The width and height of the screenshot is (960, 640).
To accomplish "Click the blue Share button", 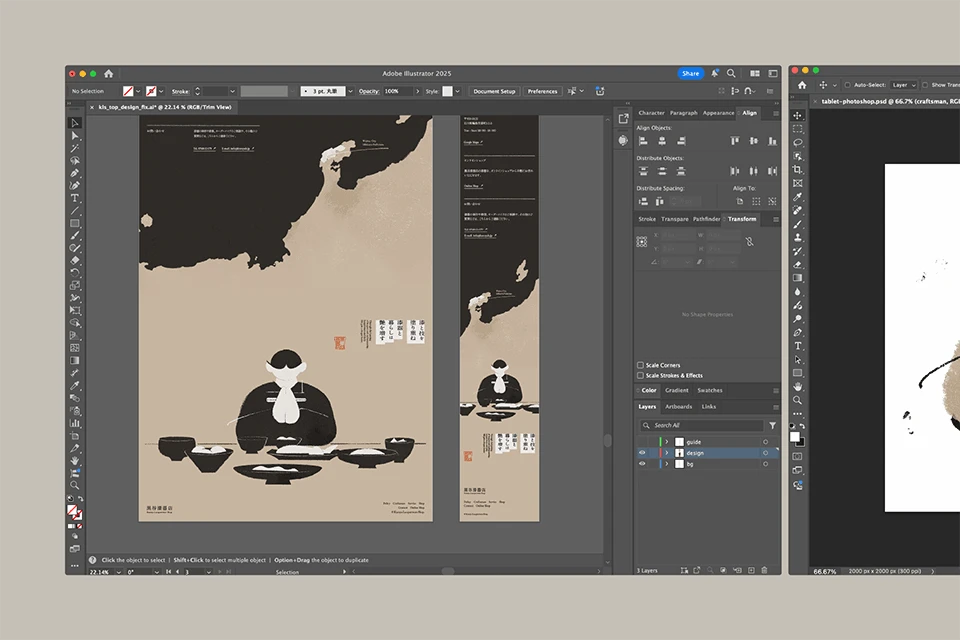I will [x=691, y=73].
